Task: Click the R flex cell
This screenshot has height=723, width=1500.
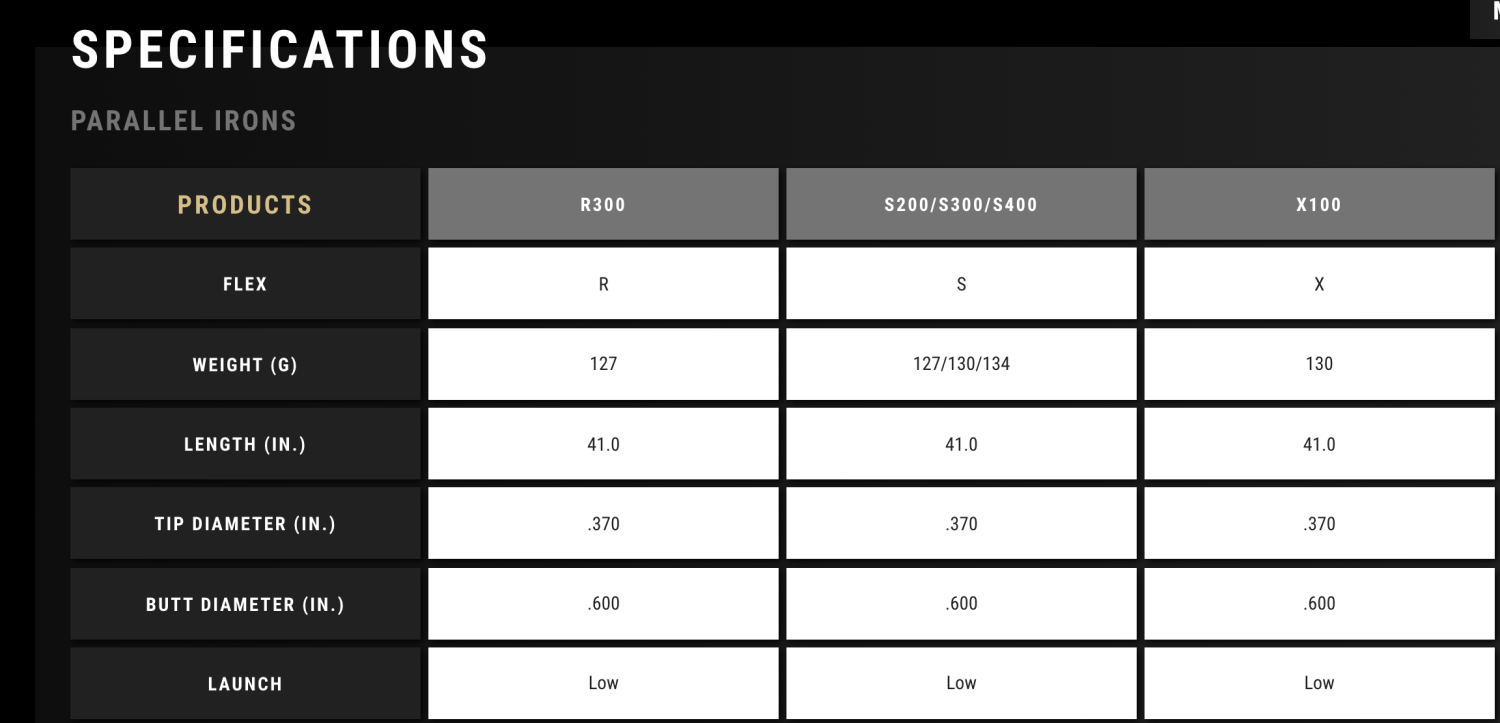Action: coord(603,284)
